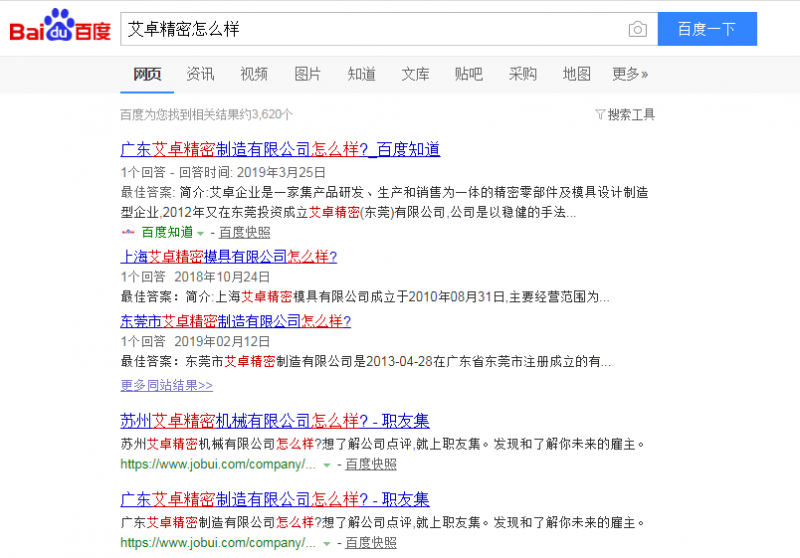This screenshot has width=800, height=558.
Task: Open 百度快照 next to 百度知道
Action: pos(244,233)
